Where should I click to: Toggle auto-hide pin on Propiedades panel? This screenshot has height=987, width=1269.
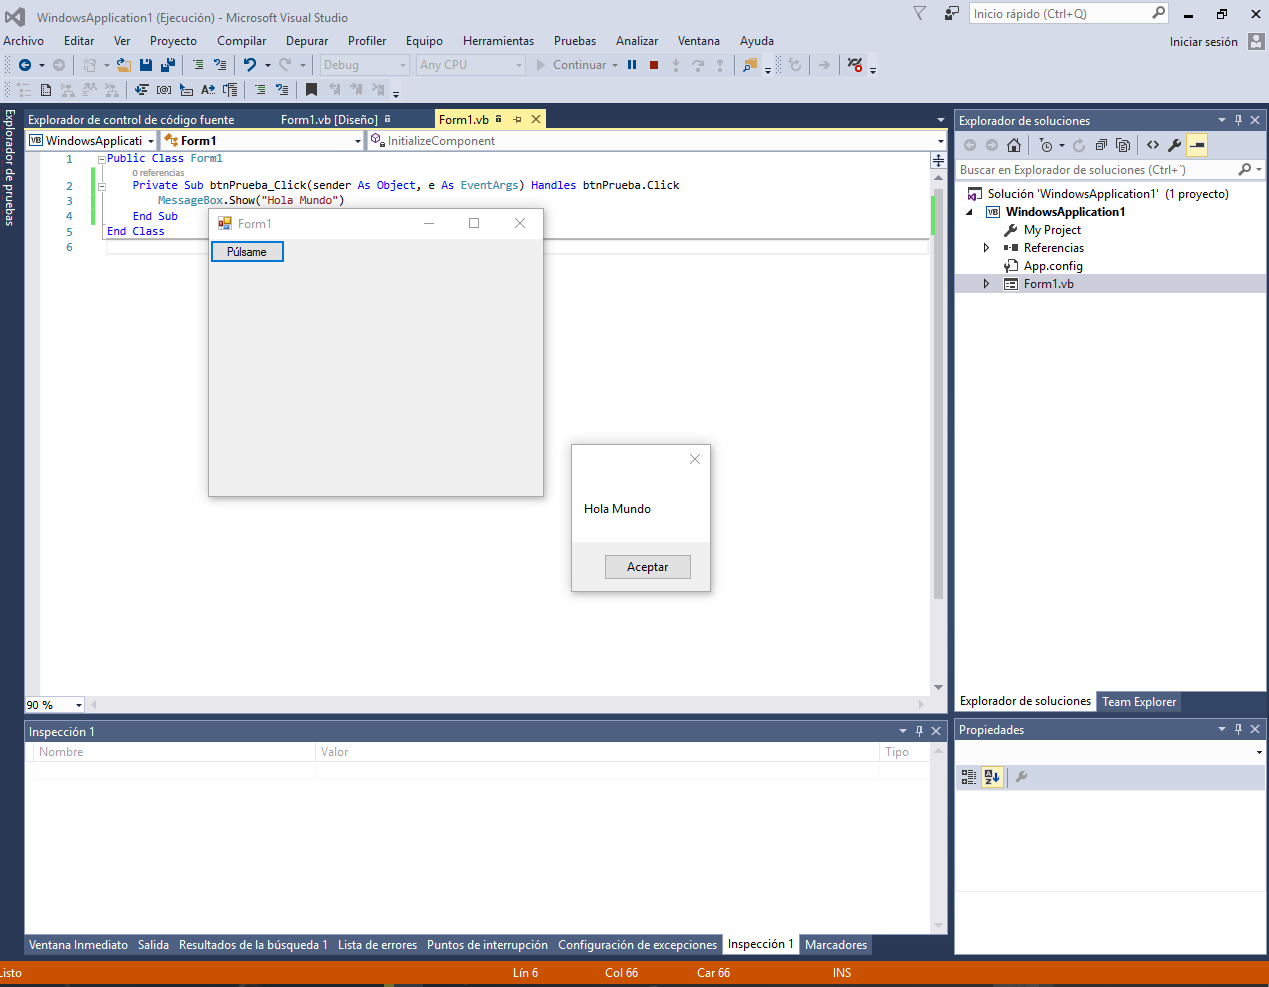(1238, 729)
